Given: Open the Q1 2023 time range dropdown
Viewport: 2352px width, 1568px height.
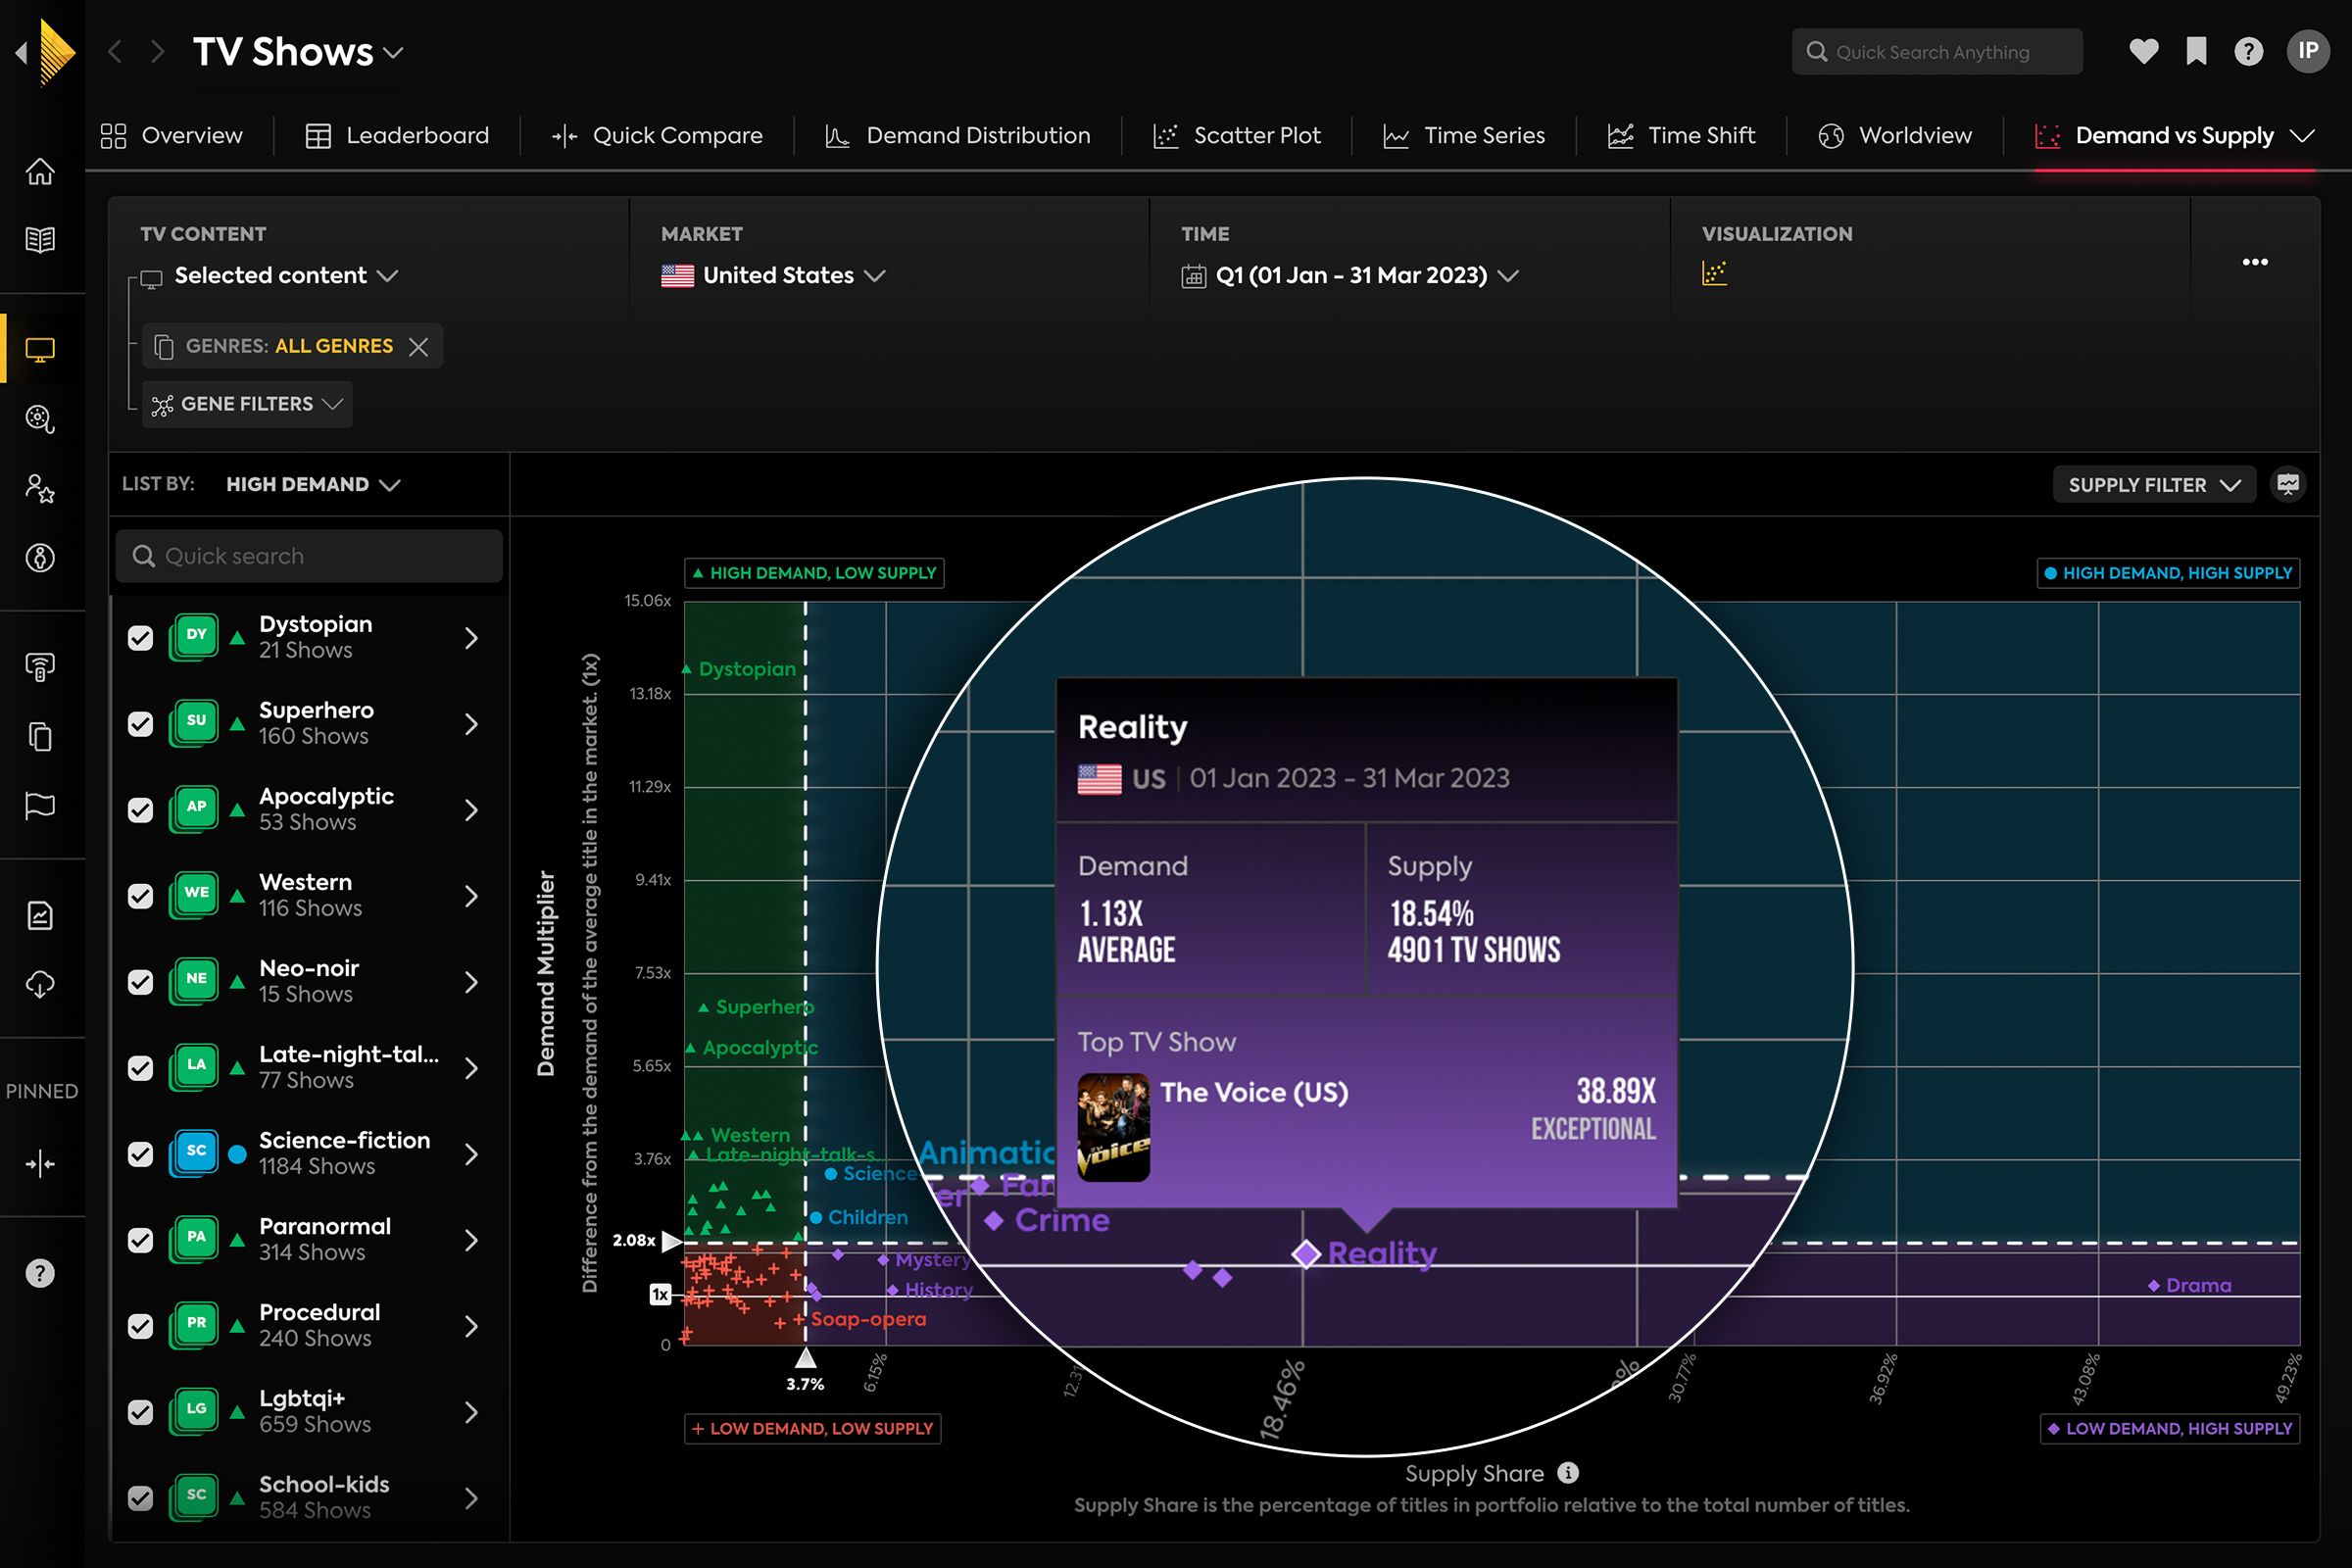Looking at the screenshot, I should [x=1351, y=275].
